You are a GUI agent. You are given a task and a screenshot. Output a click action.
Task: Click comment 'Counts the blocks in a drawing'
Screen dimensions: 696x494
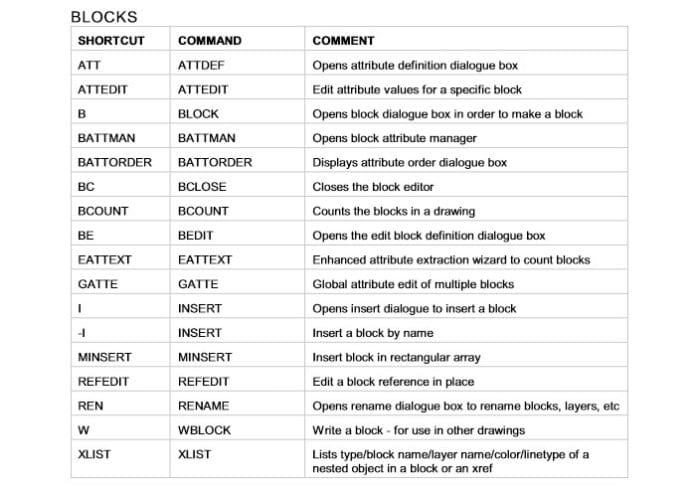[393, 211]
